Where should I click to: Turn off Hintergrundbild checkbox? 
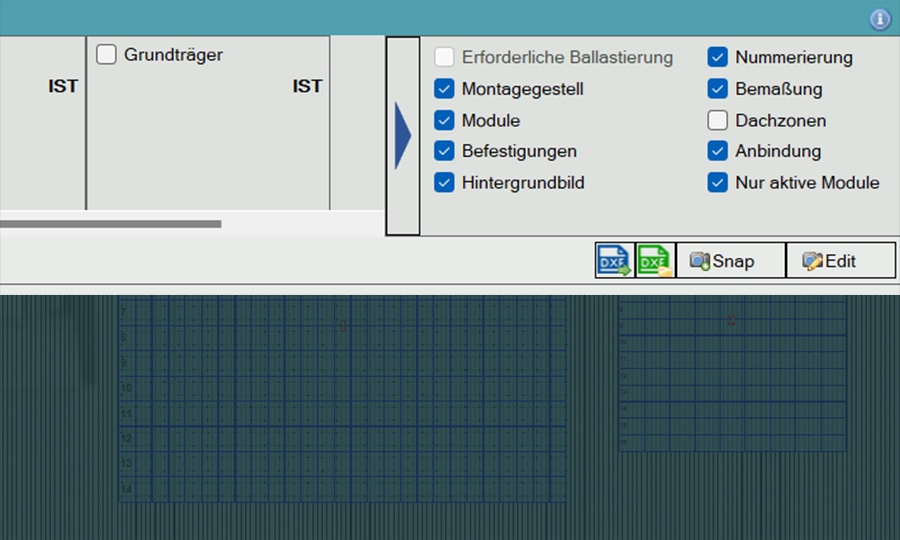[444, 182]
